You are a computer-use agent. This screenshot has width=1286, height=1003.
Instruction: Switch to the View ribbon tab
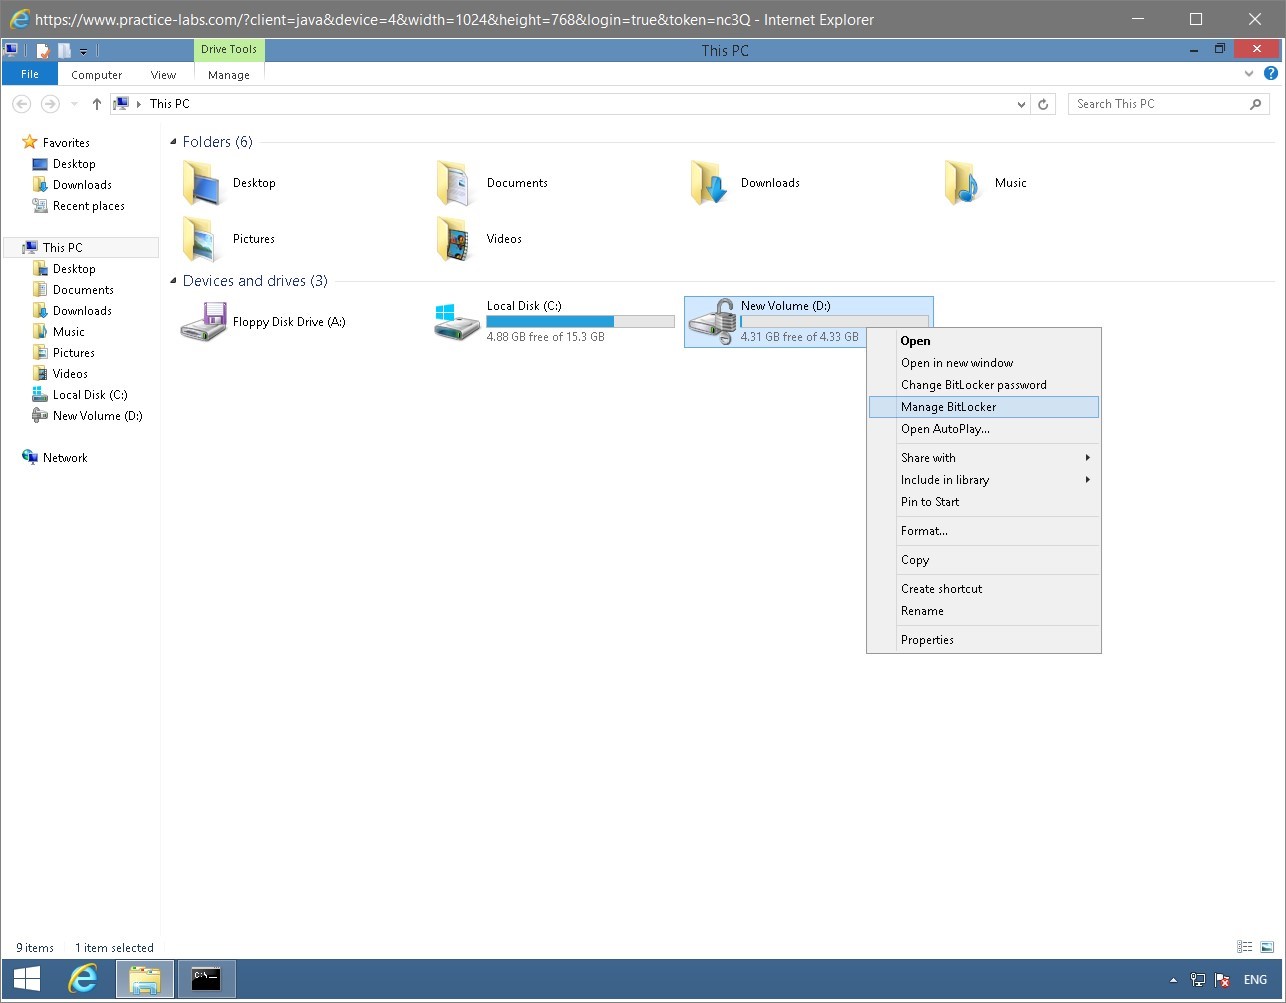pyautogui.click(x=162, y=74)
